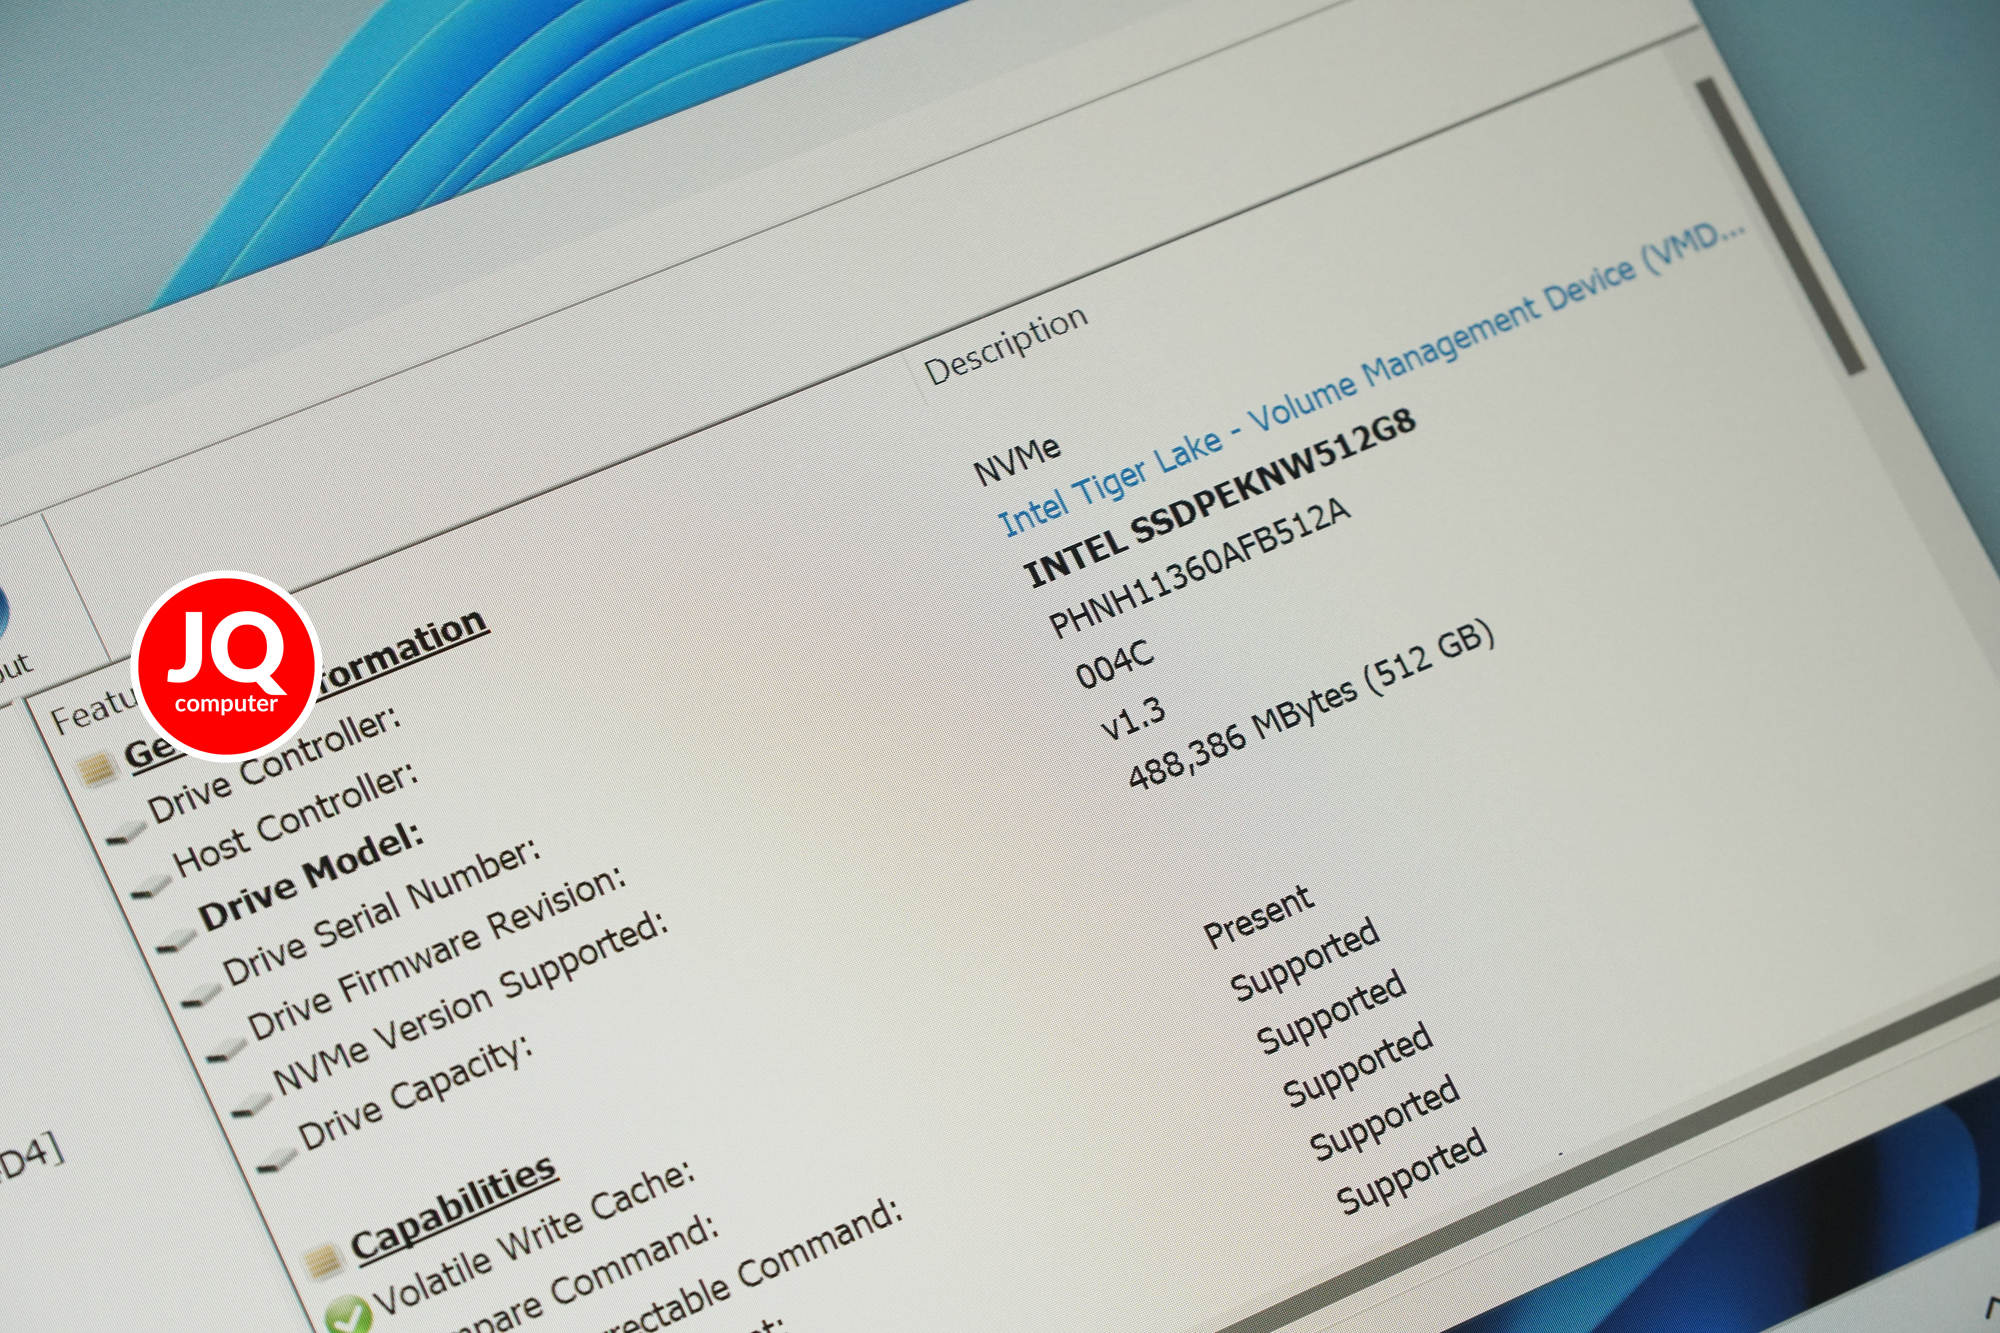Click the drive icon beside Drive Capacity
Viewport: 2000px width, 1333px height.
pos(278,1161)
